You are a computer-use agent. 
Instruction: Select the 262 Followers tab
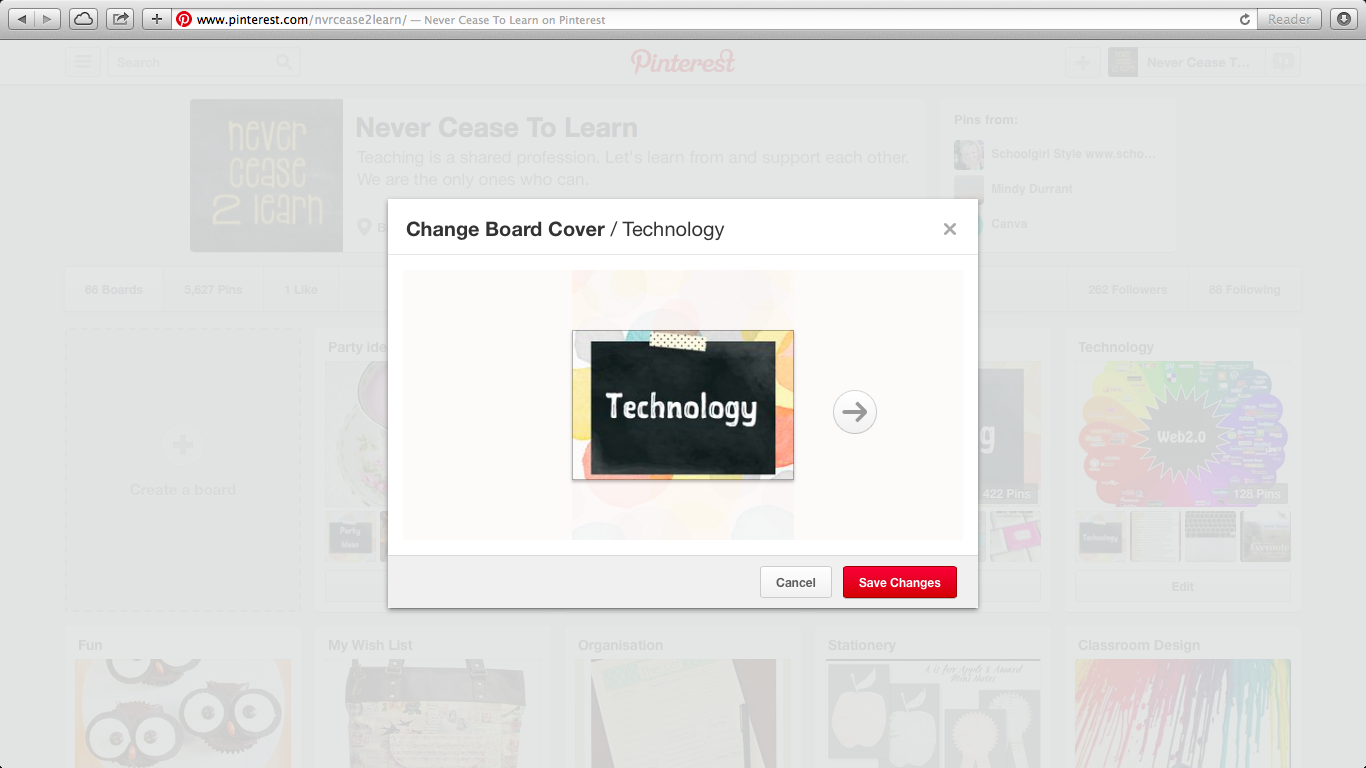(x=1128, y=290)
